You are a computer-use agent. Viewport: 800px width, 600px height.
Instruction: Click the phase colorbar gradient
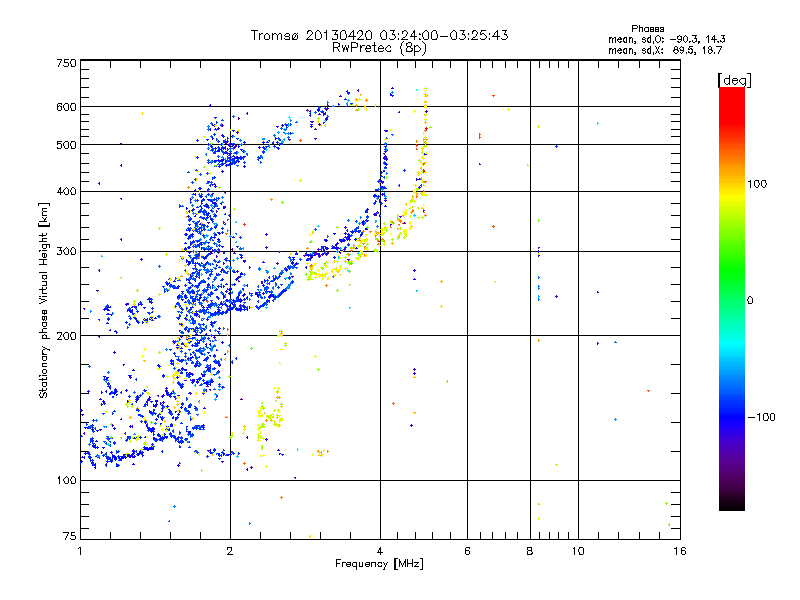tap(732, 298)
